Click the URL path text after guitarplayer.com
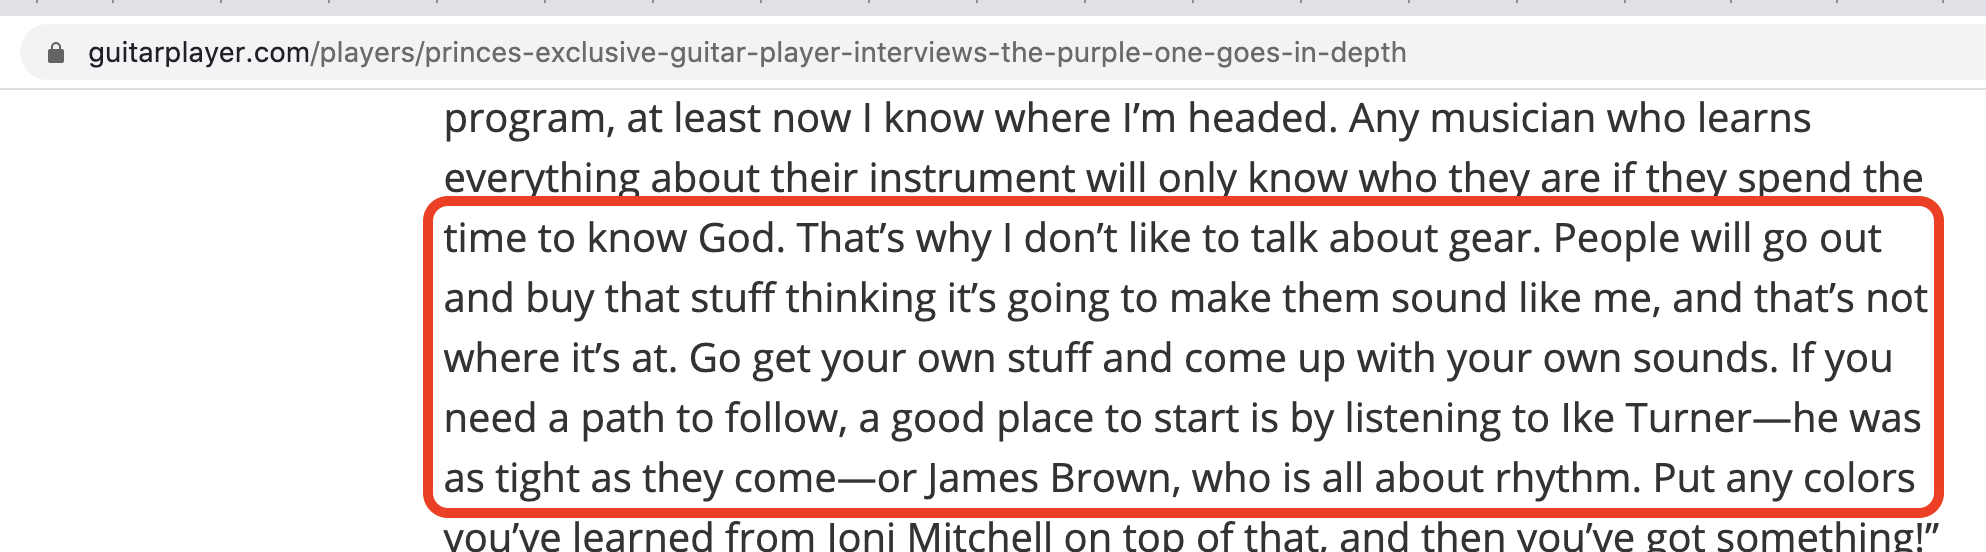Screen dimensions: 1986x552 859,53
